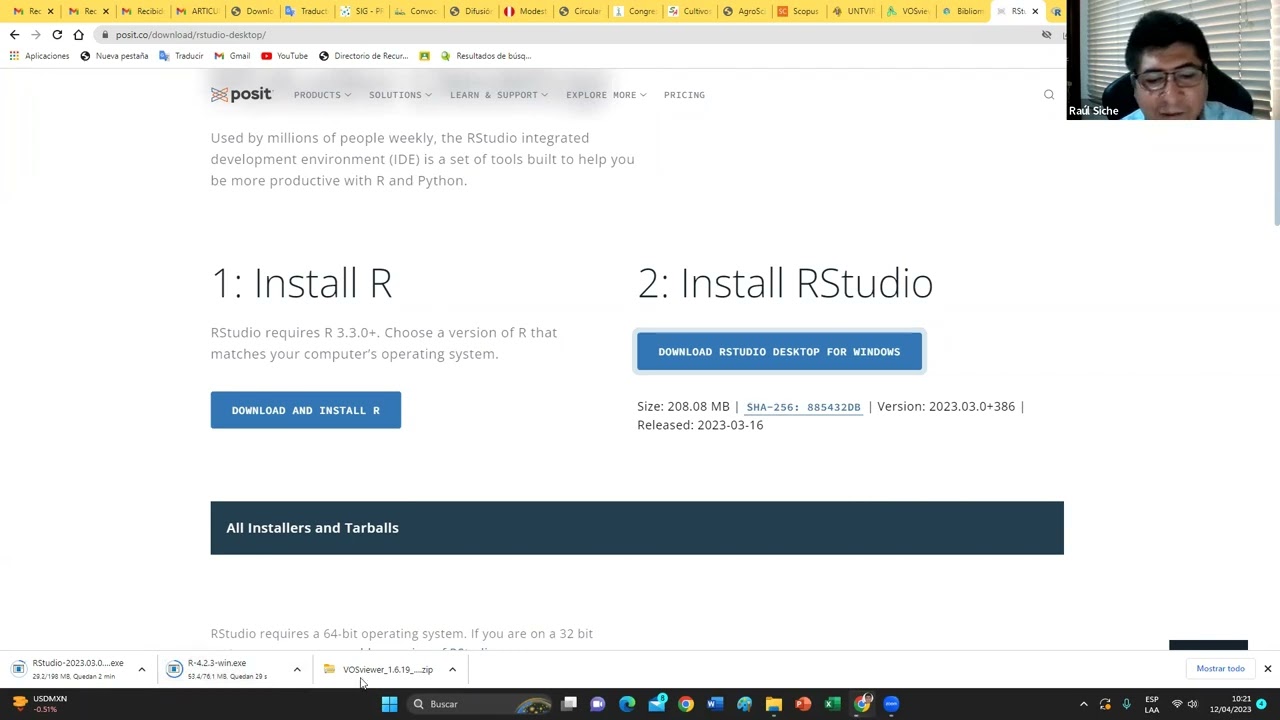Show hidden system tray icons
This screenshot has width=1280, height=720.
pyautogui.click(x=1083, y=704)
